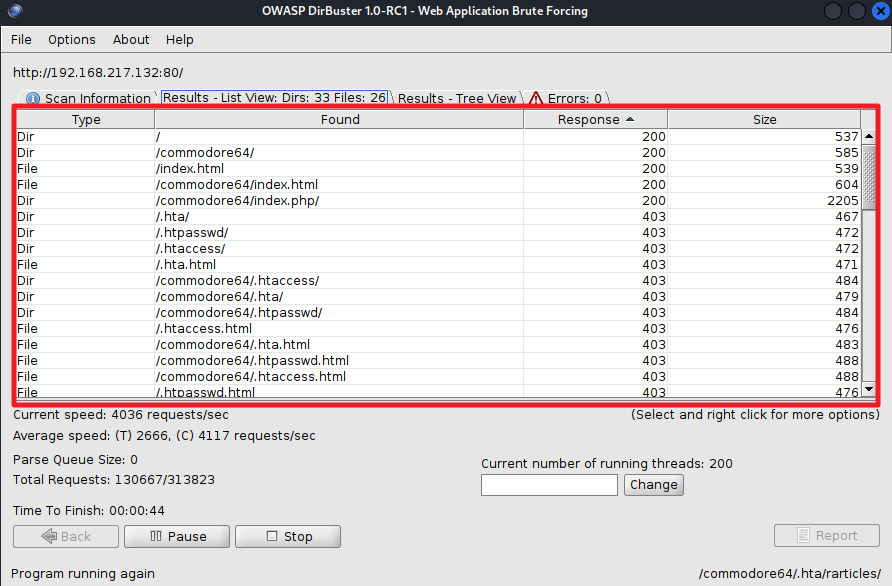Viewport: 892px width, 586px height.
Task: Click the Change threads button
Action: pos(654,485)
